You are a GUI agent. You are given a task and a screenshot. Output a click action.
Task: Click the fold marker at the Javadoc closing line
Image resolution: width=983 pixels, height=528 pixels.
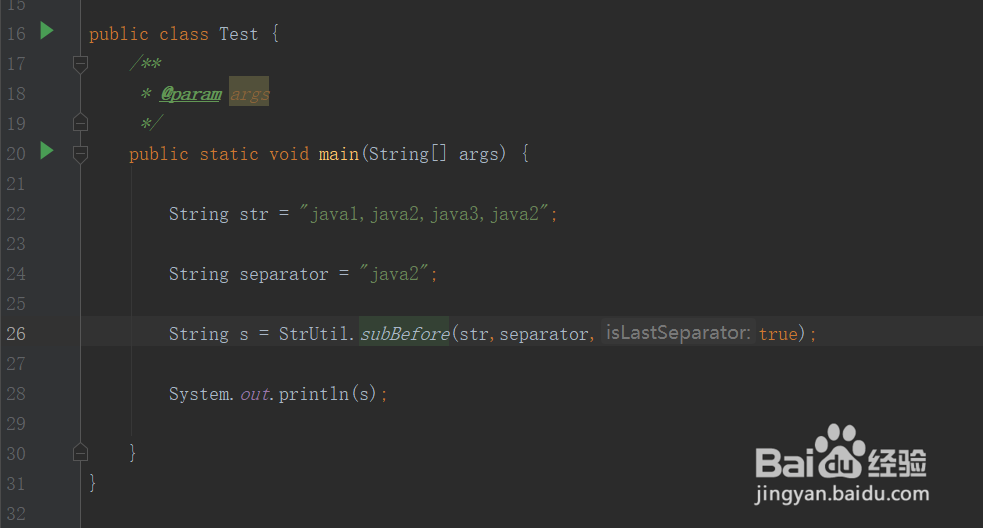click(81, 123)
